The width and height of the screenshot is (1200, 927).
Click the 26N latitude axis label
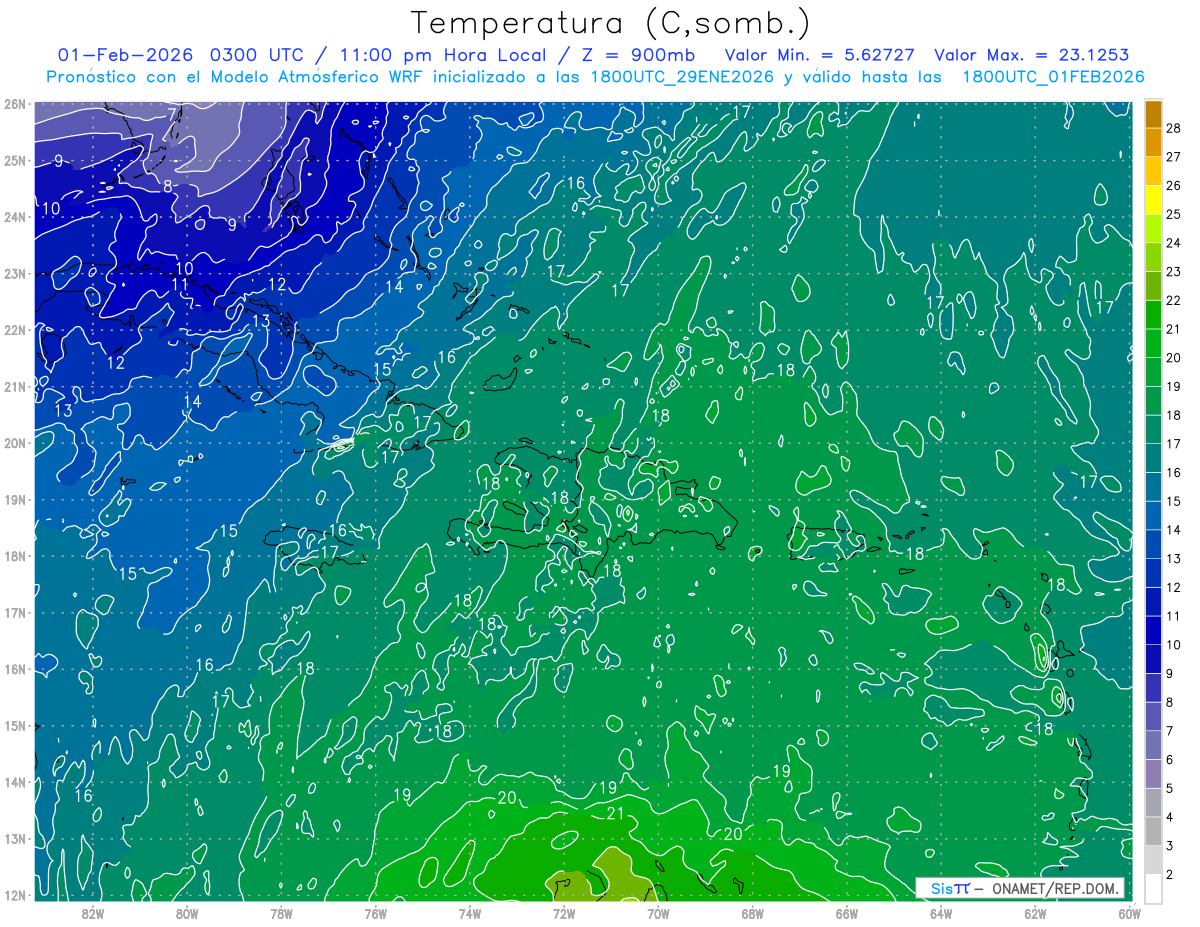click(x=14, y=104)
